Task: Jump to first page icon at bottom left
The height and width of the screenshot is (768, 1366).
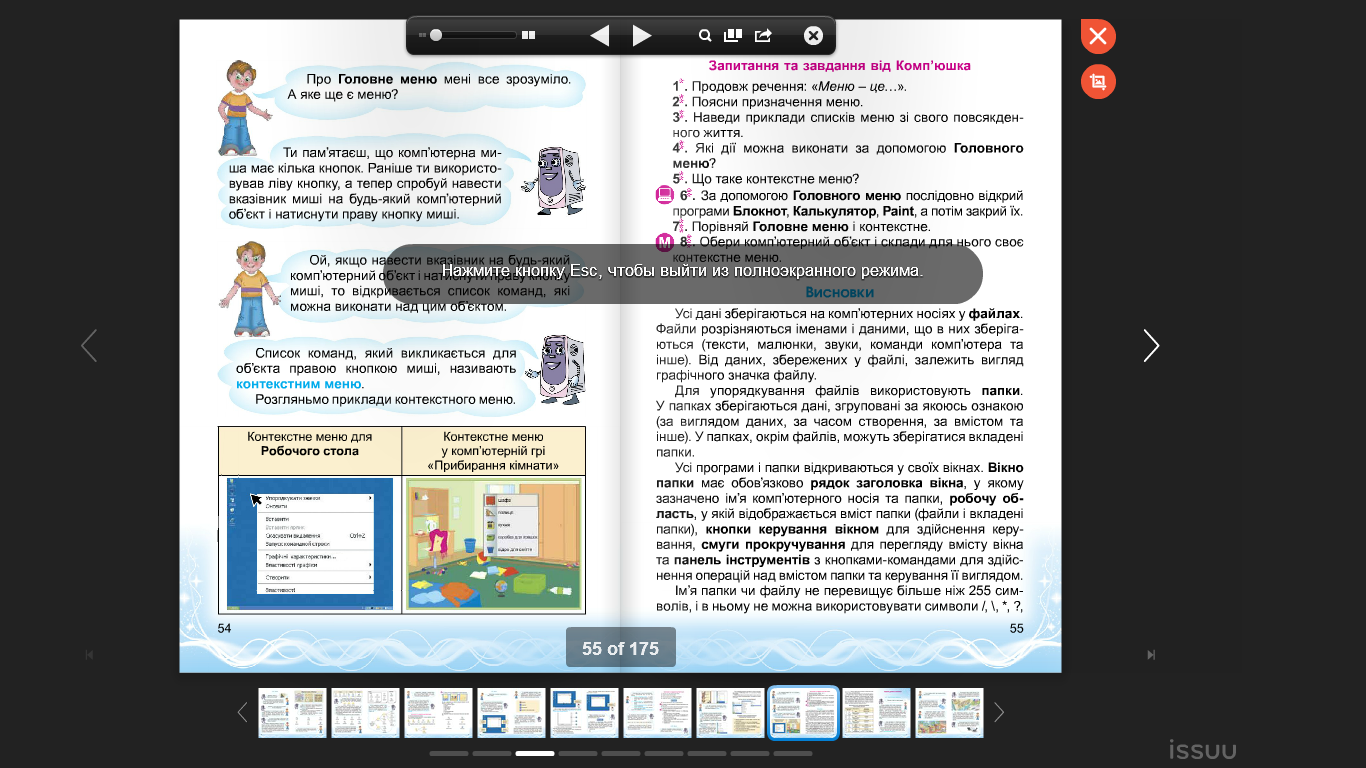Action: pyautogui.click(x=89, y=655)
